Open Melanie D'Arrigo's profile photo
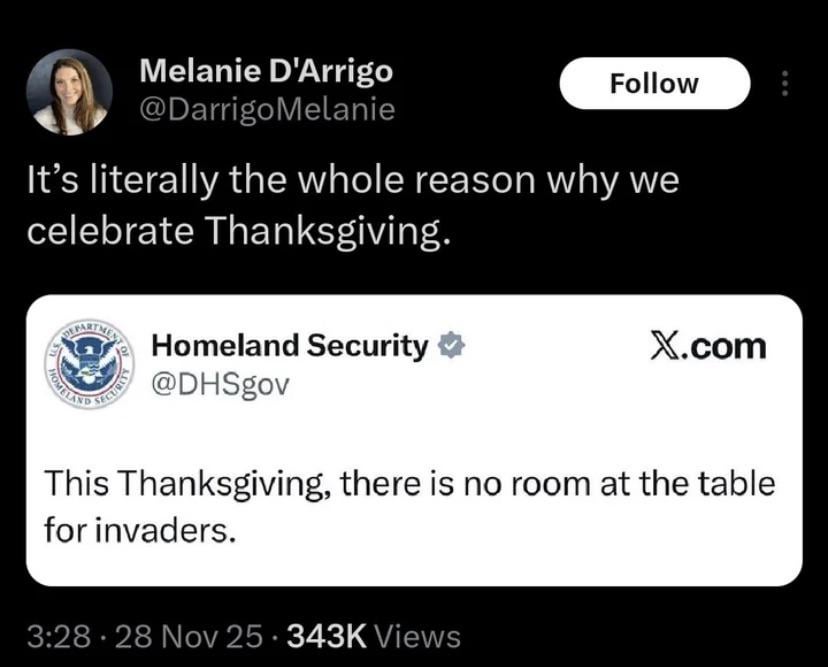 click(x=70, y=91)
